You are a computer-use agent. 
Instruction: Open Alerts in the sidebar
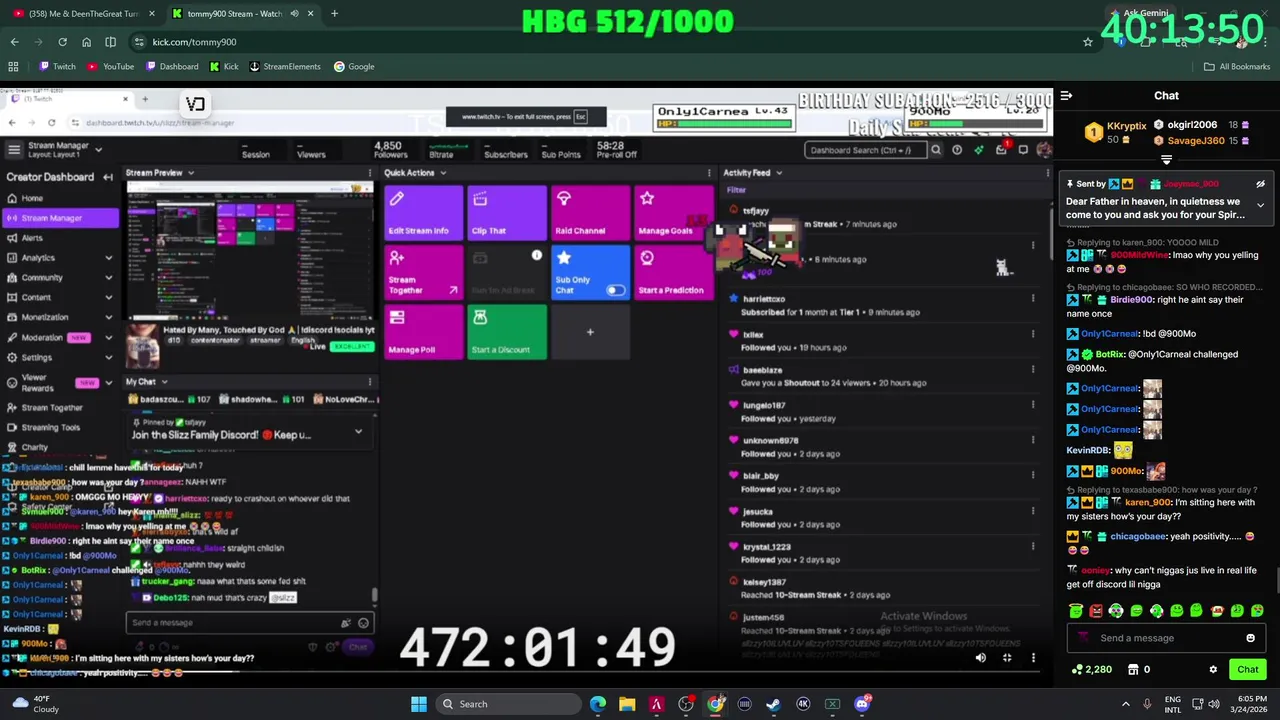pos(32,238)
